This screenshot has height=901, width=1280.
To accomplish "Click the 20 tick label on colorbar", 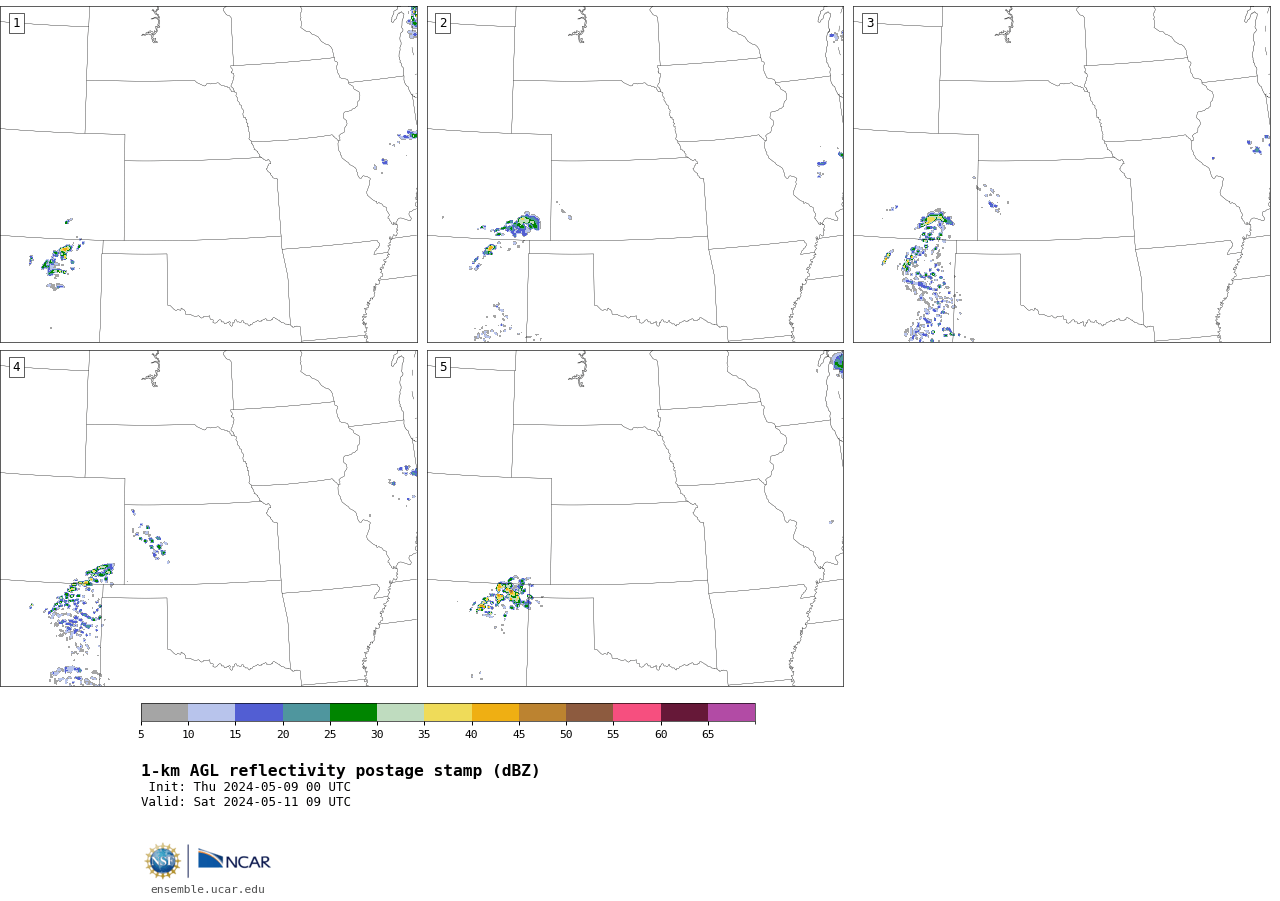I will pos(283,735).
